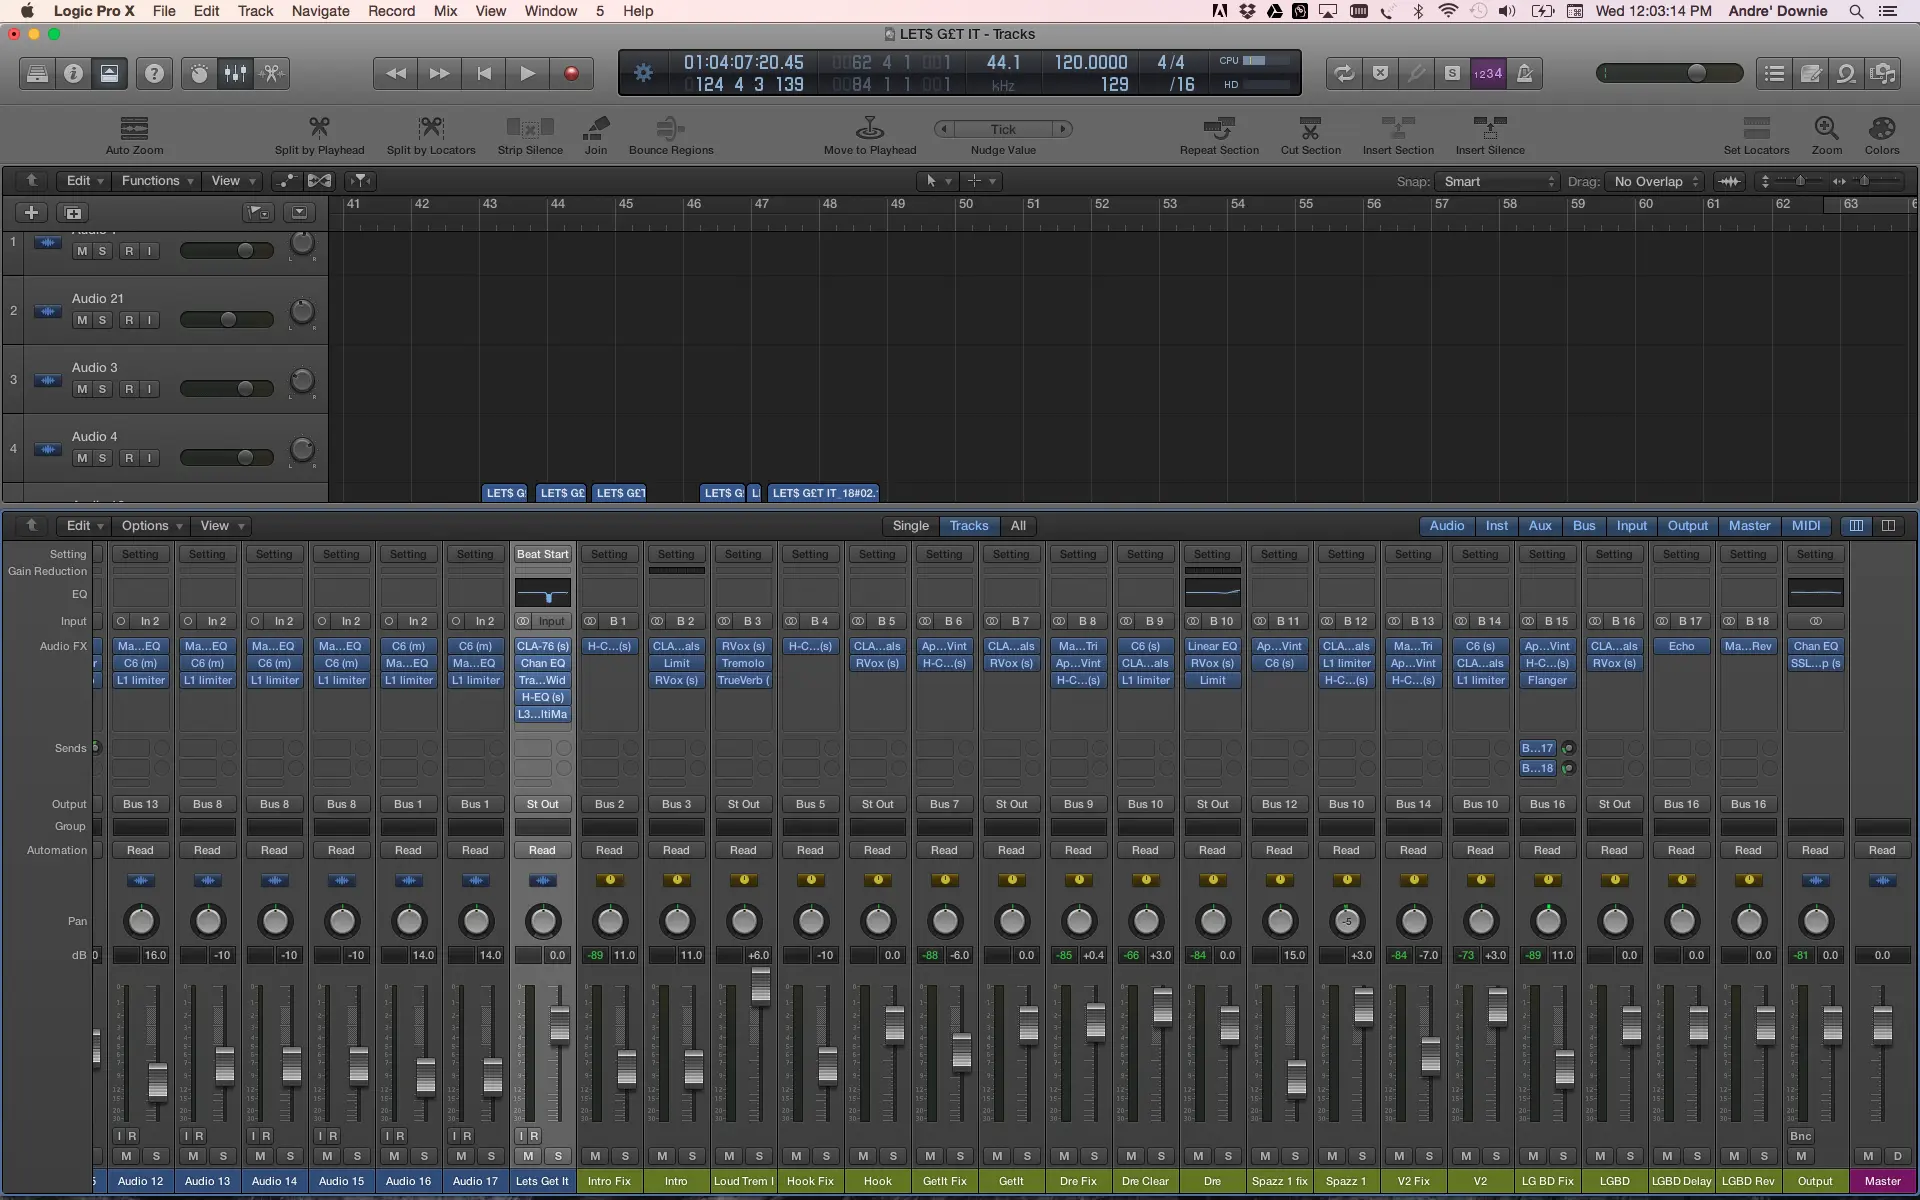Viewport: 1920px width, 1200px height.
Task: Open the Snap Smart dropdown
Action: click(x=1497, y=181)
